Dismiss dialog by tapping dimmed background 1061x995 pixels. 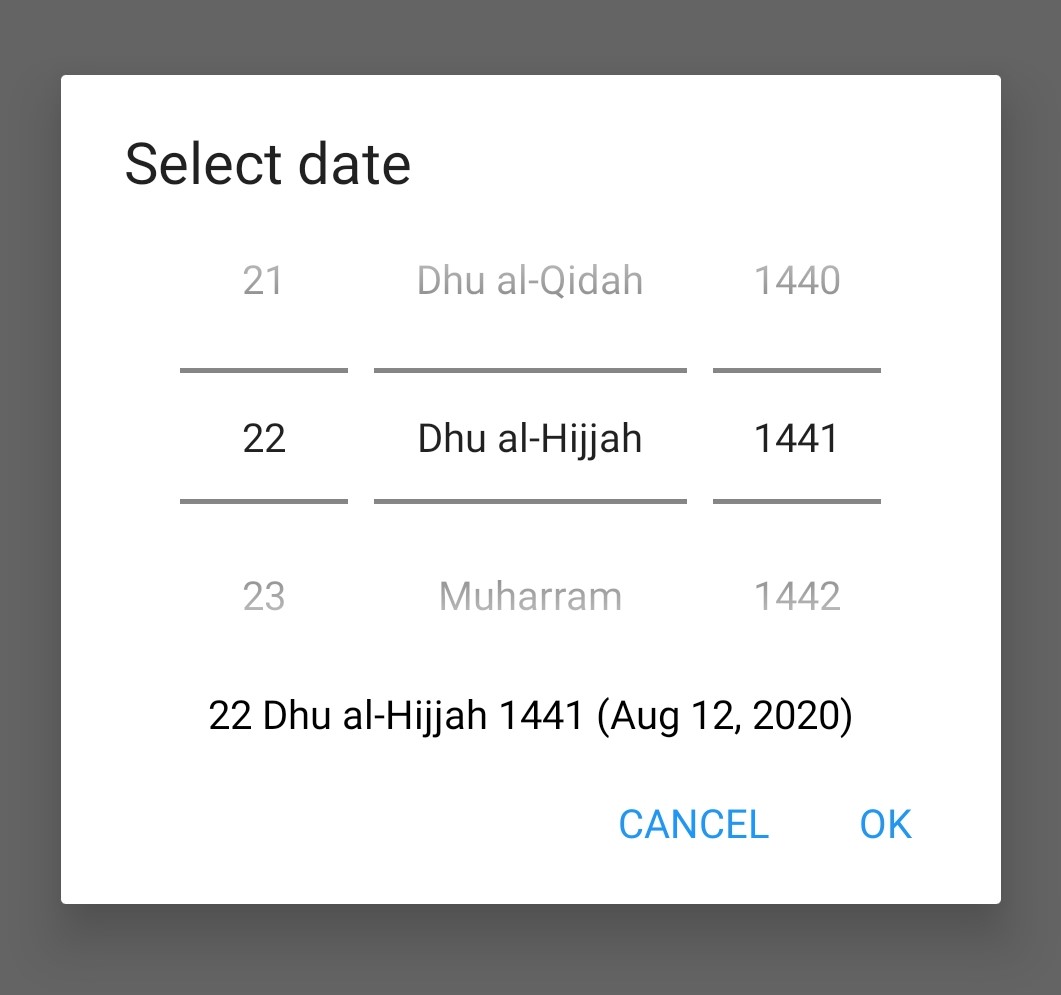click(530, 950)
